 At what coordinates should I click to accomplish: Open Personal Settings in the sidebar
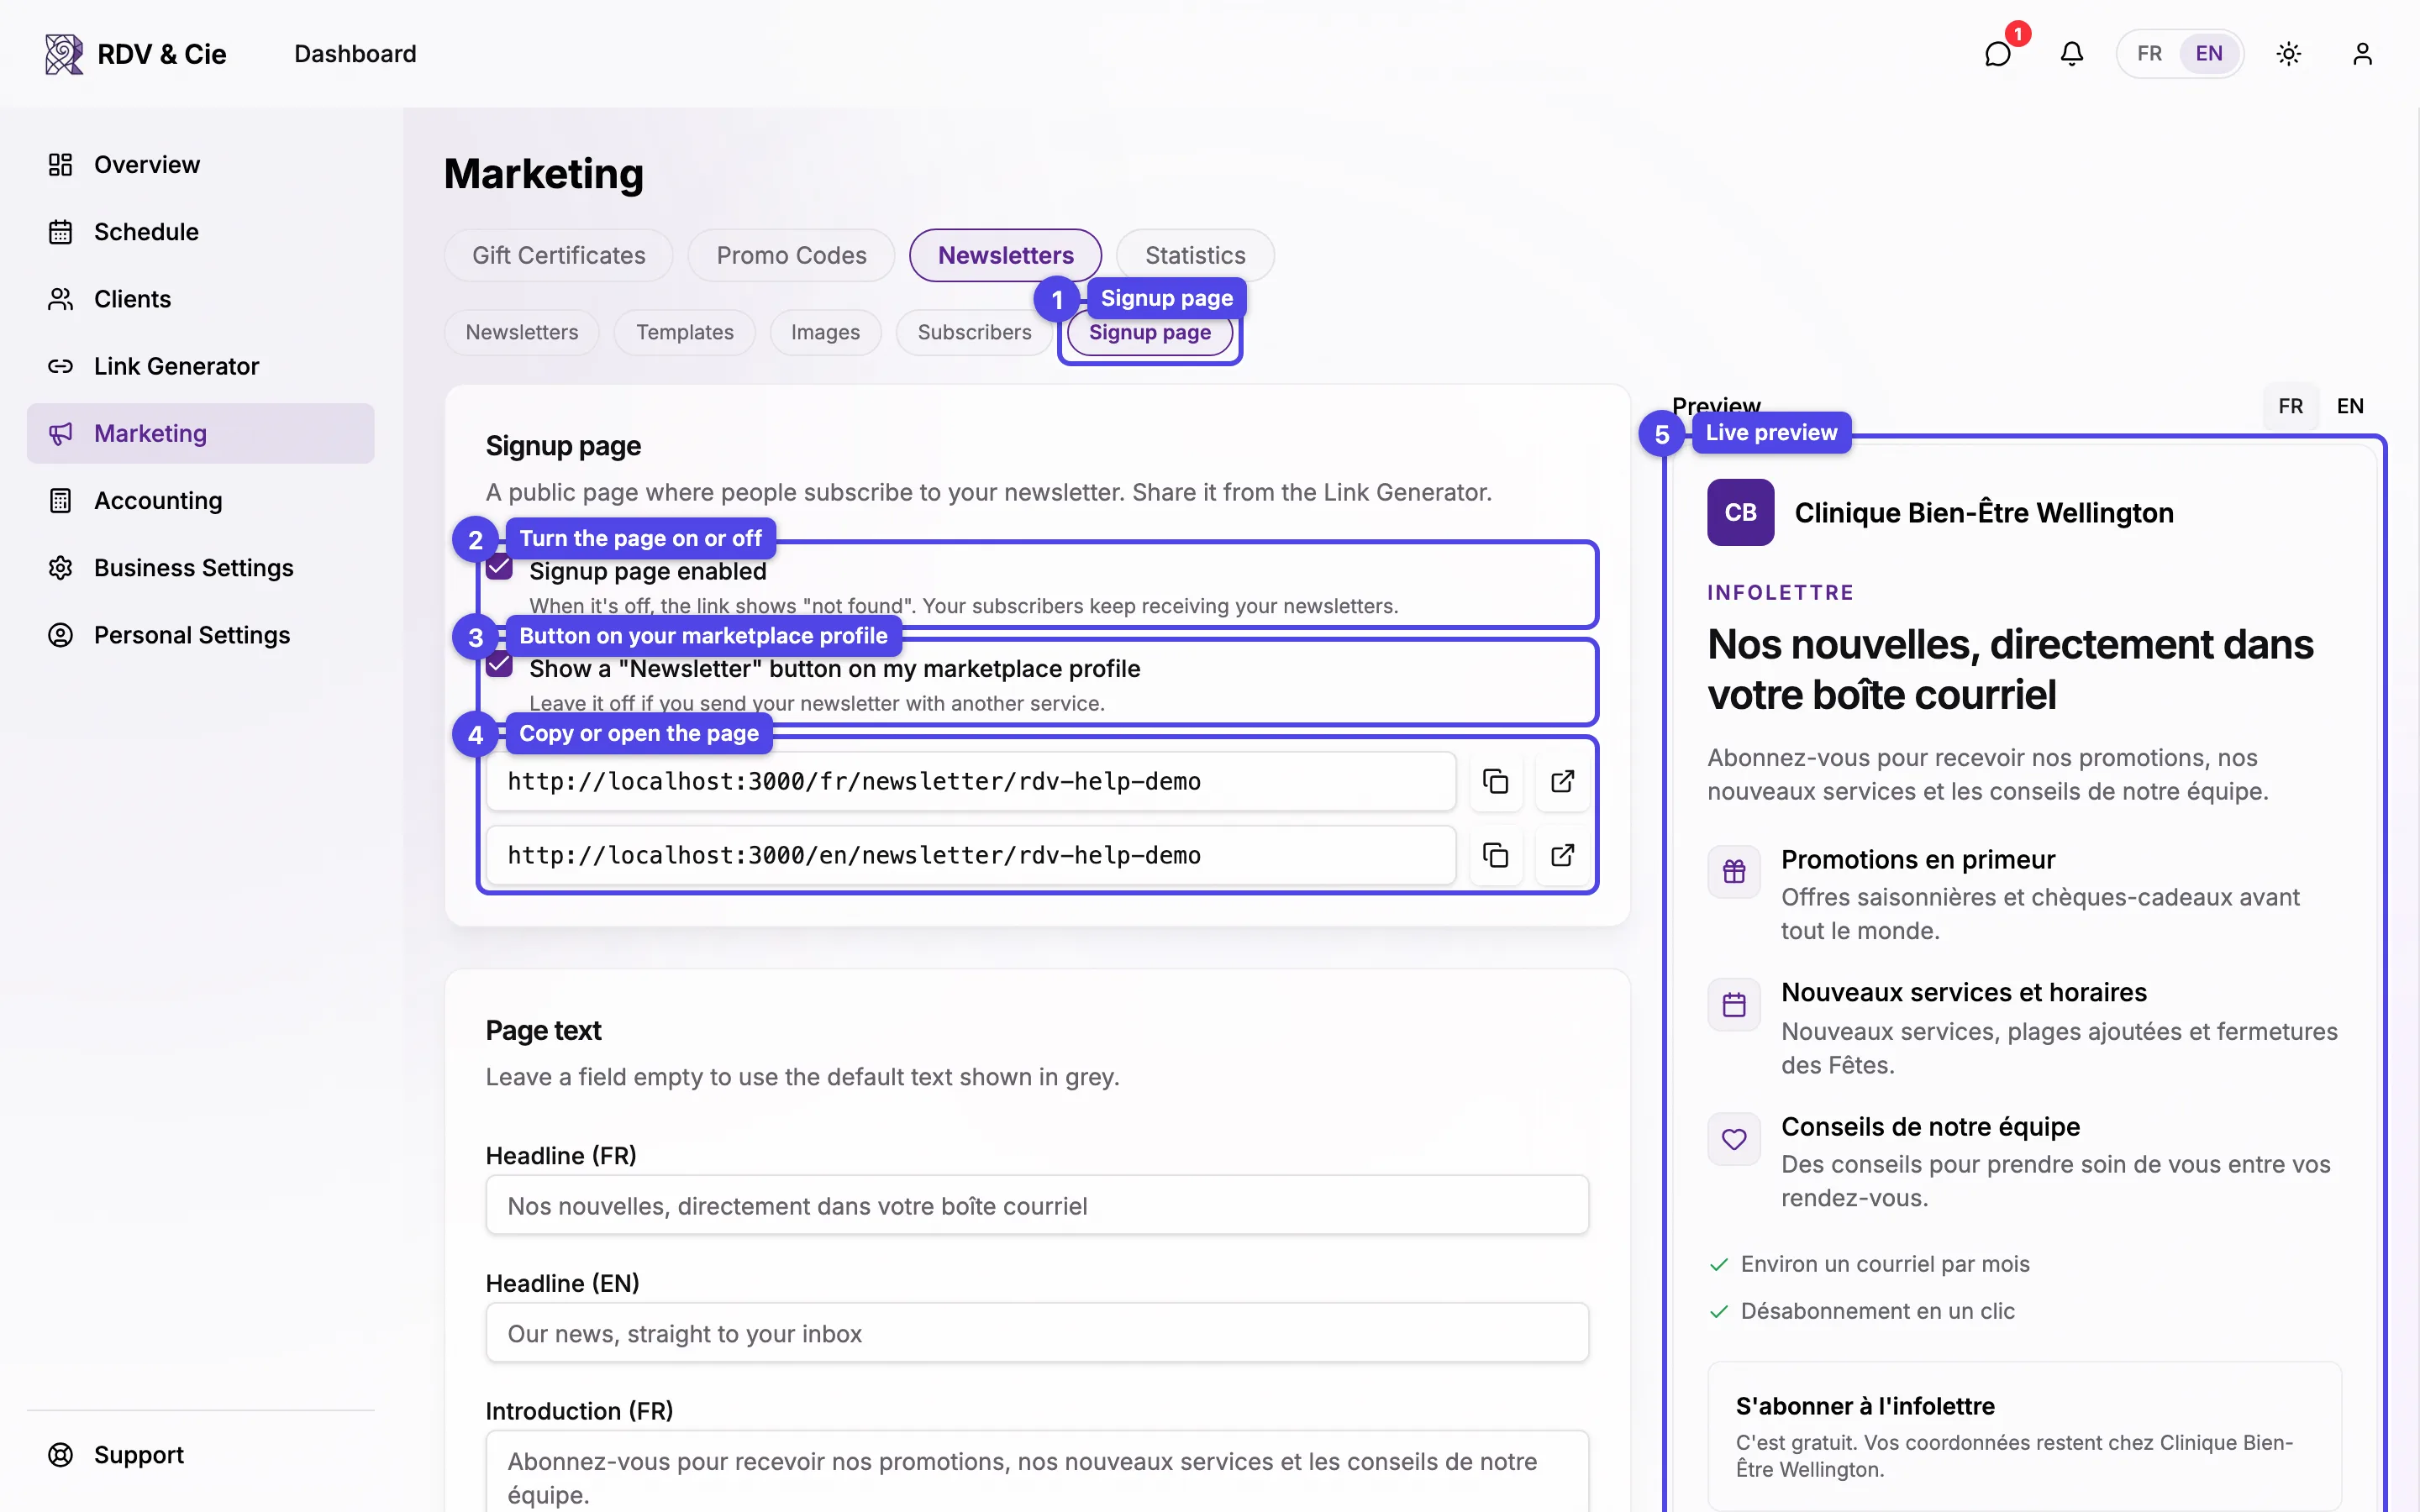coord(200,635)
